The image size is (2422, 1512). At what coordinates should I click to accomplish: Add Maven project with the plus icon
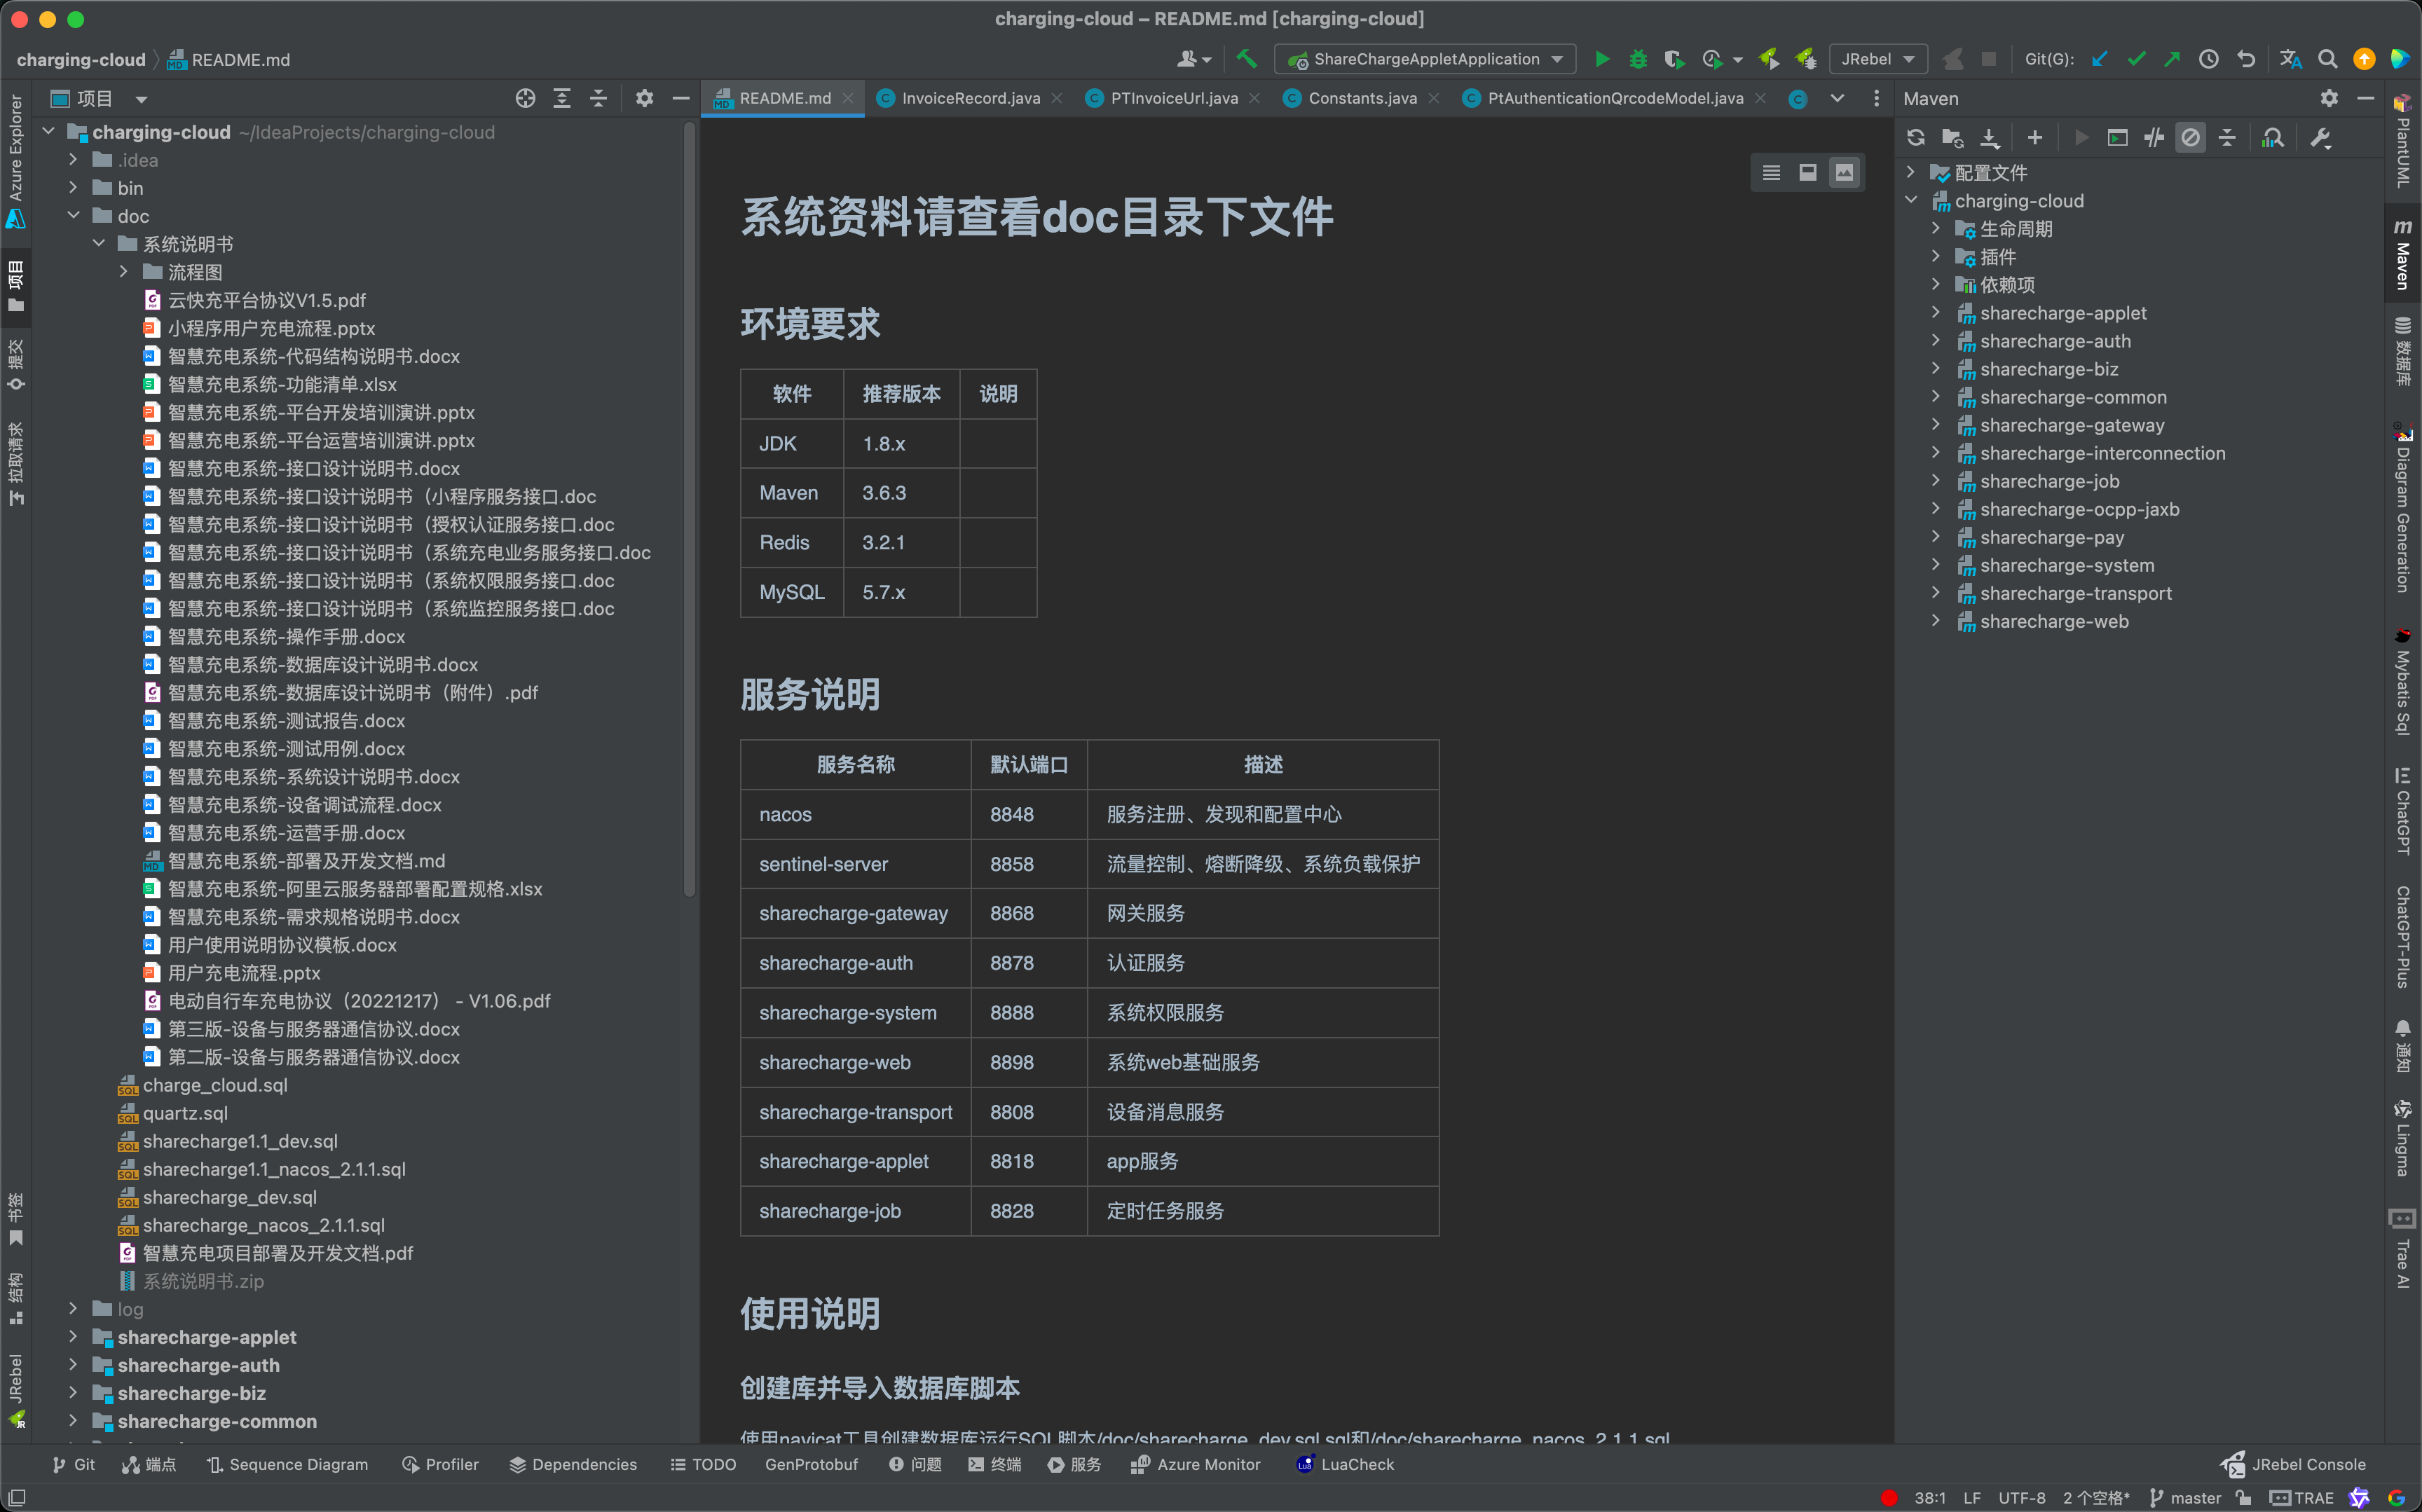pos(2034,138)
